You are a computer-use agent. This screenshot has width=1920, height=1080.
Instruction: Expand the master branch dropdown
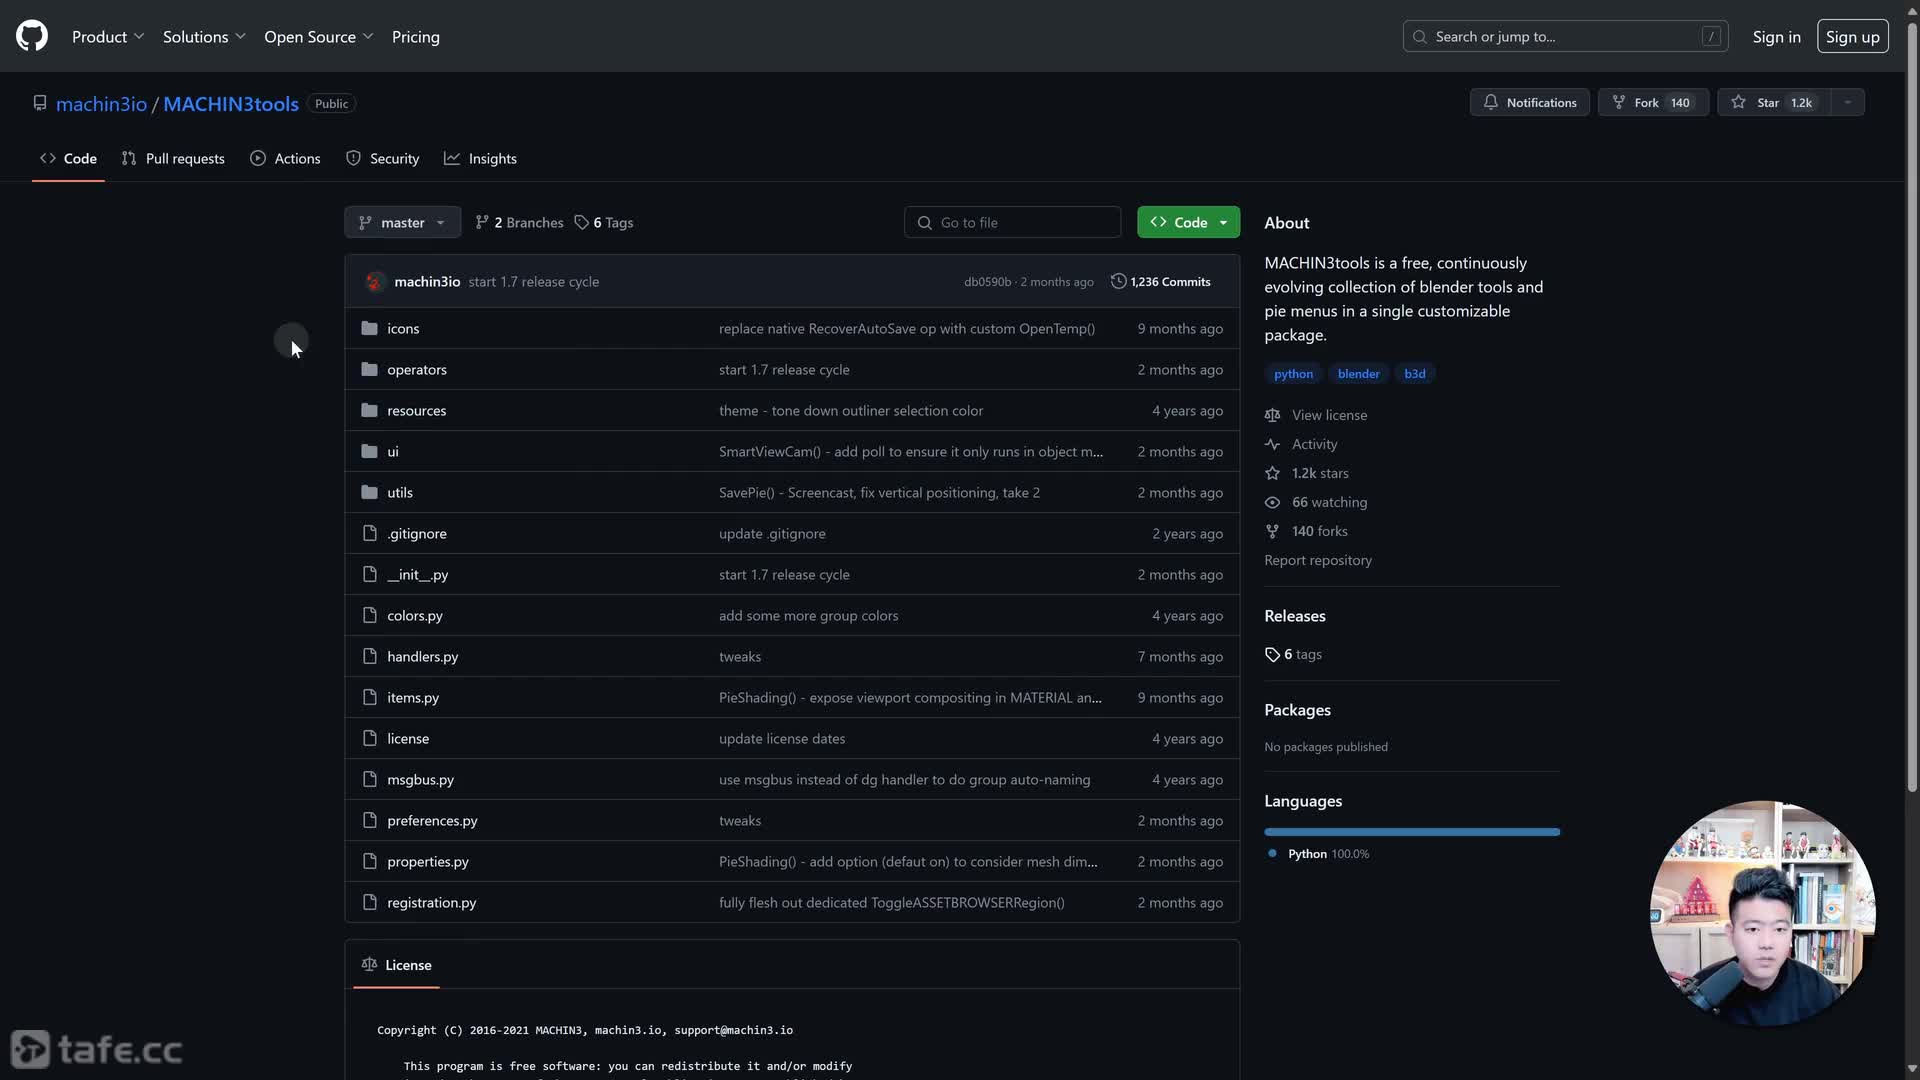[402, 222]
